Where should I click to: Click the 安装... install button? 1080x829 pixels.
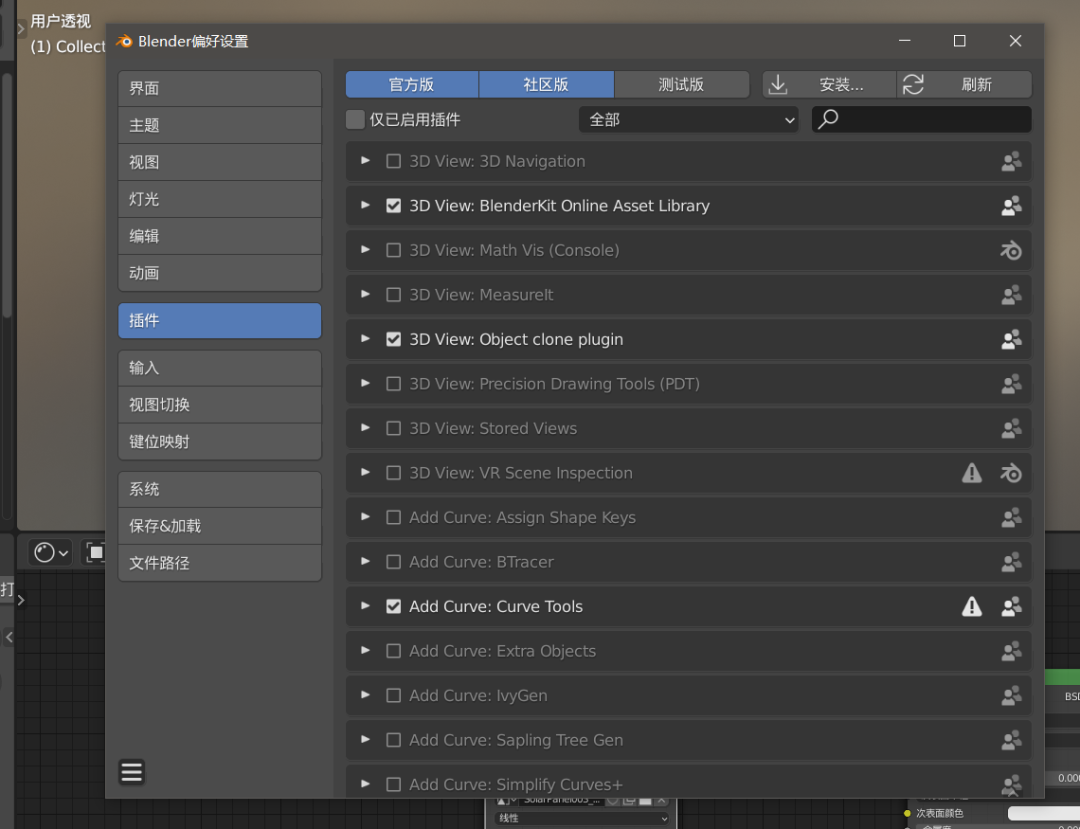[829, 85]
